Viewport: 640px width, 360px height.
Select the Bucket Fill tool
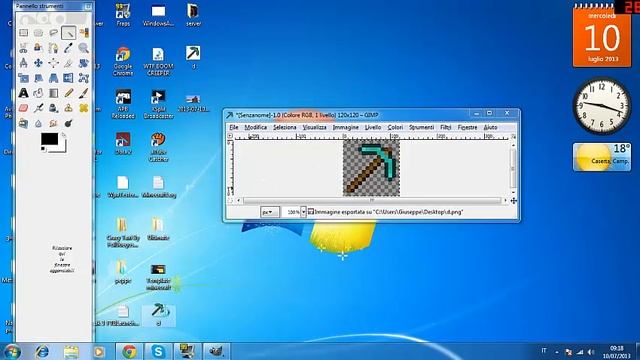click(38, 93)
